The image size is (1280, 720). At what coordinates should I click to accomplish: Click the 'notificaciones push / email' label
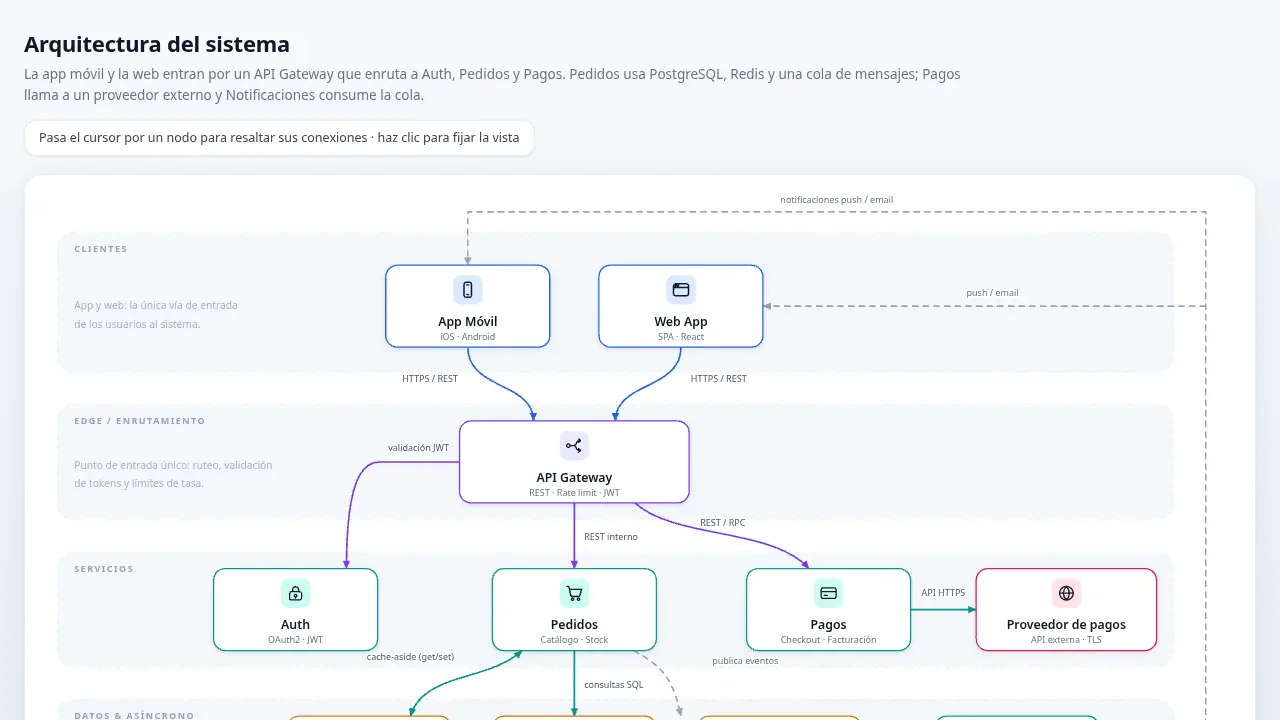point(837,200)
